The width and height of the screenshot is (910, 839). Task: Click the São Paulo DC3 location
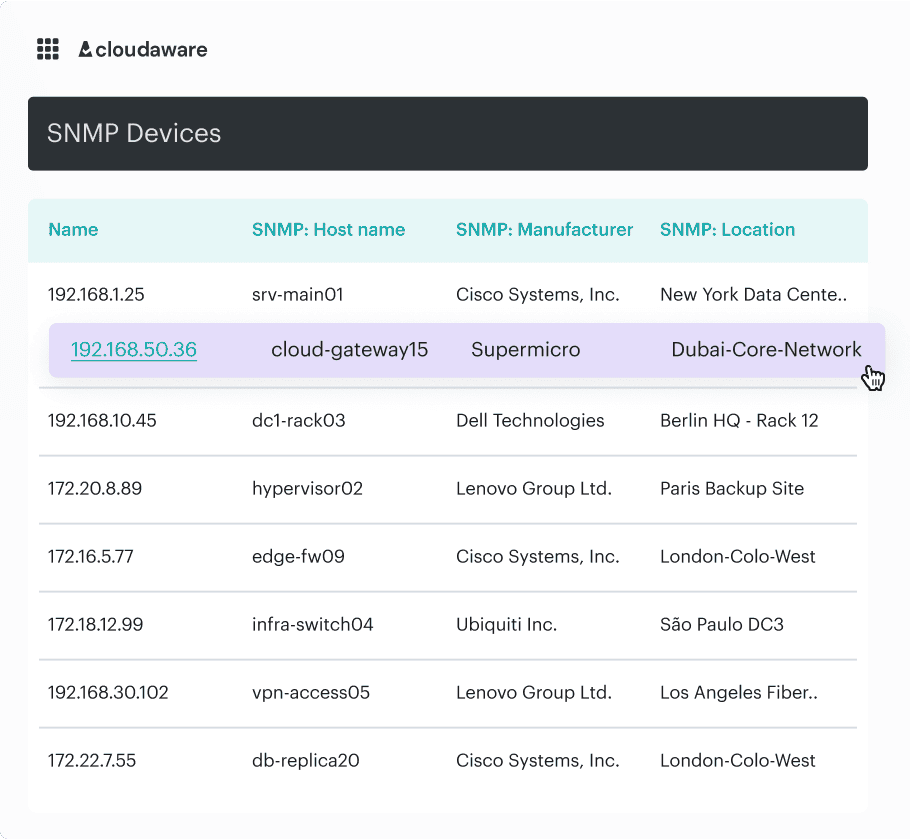coord(722,624)
